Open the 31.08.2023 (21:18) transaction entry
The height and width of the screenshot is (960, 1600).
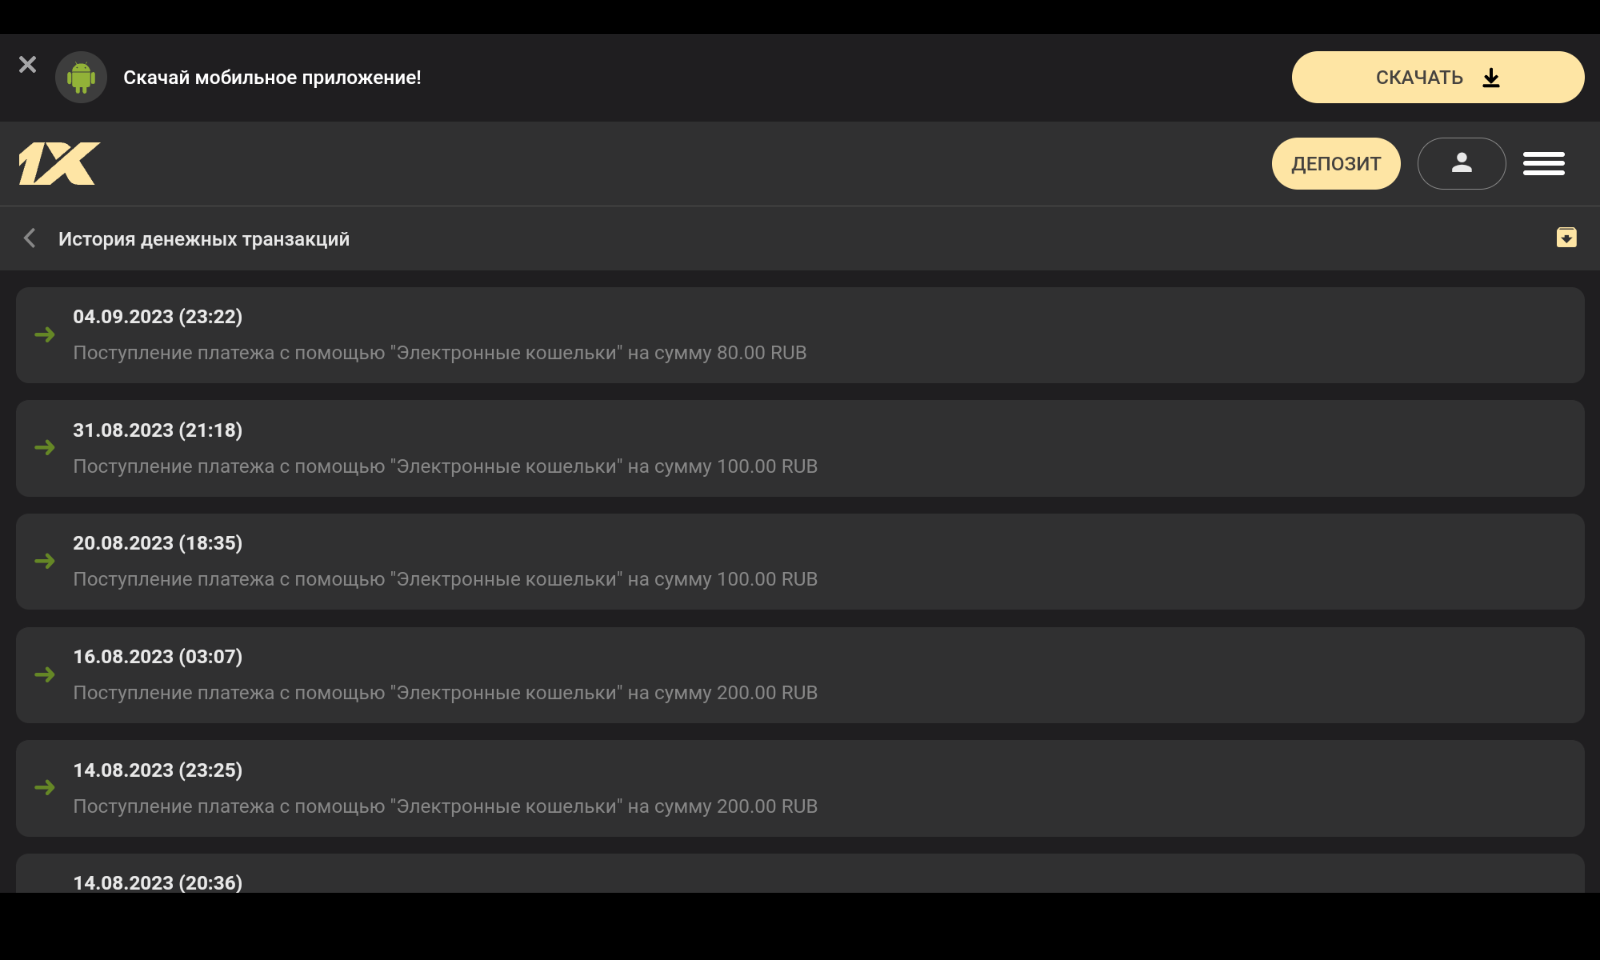800,448
